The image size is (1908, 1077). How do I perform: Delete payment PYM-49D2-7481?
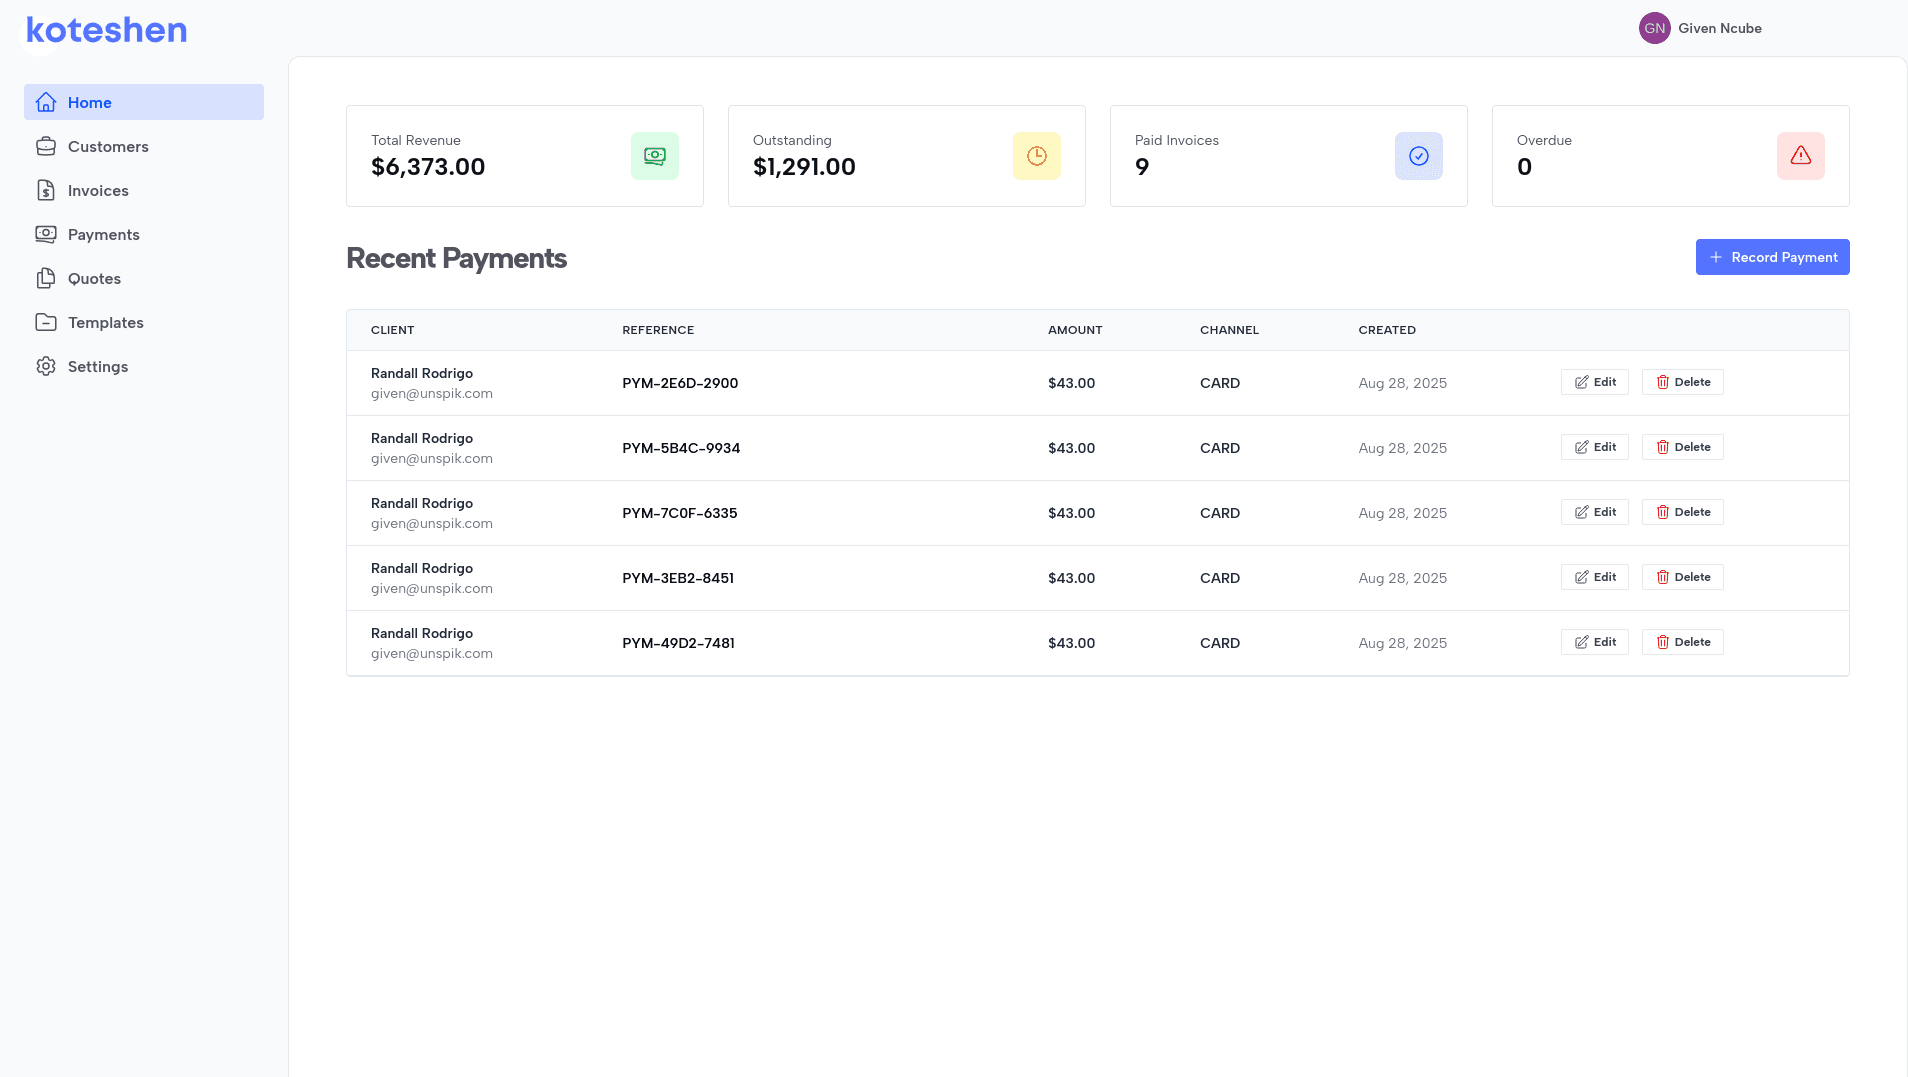[x=1683, y=642]
